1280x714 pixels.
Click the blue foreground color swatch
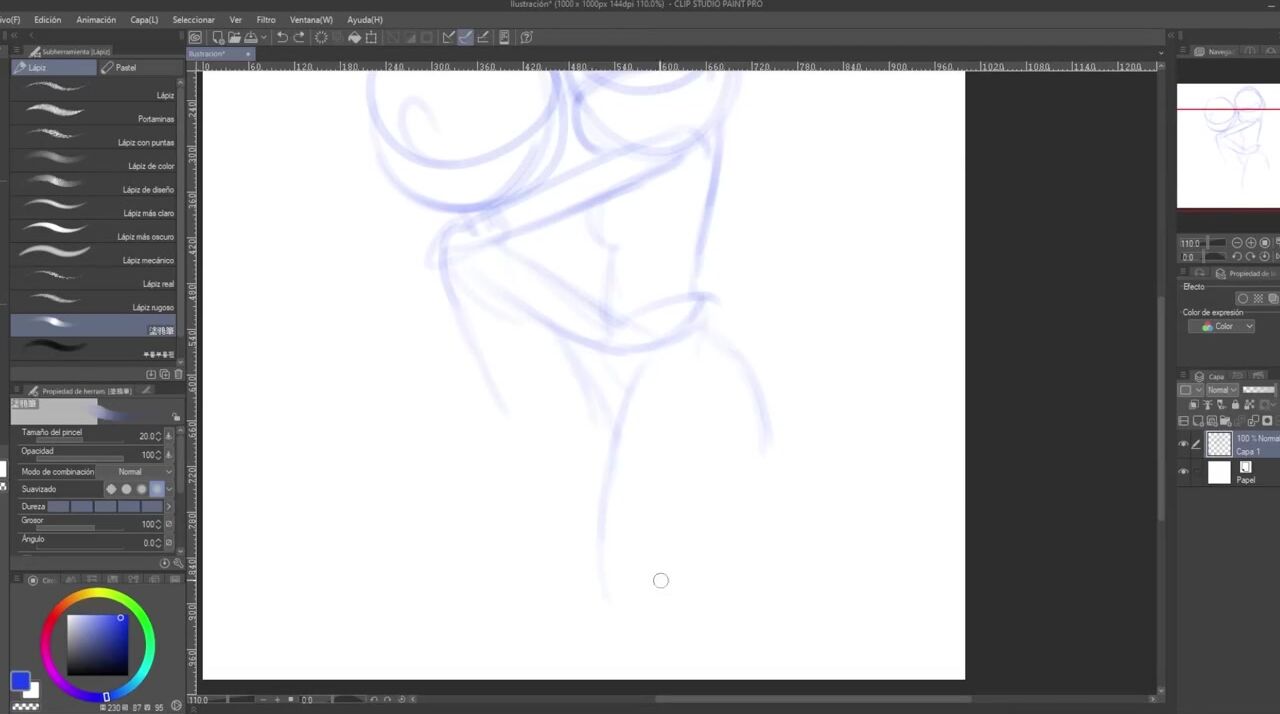[20, 681]
